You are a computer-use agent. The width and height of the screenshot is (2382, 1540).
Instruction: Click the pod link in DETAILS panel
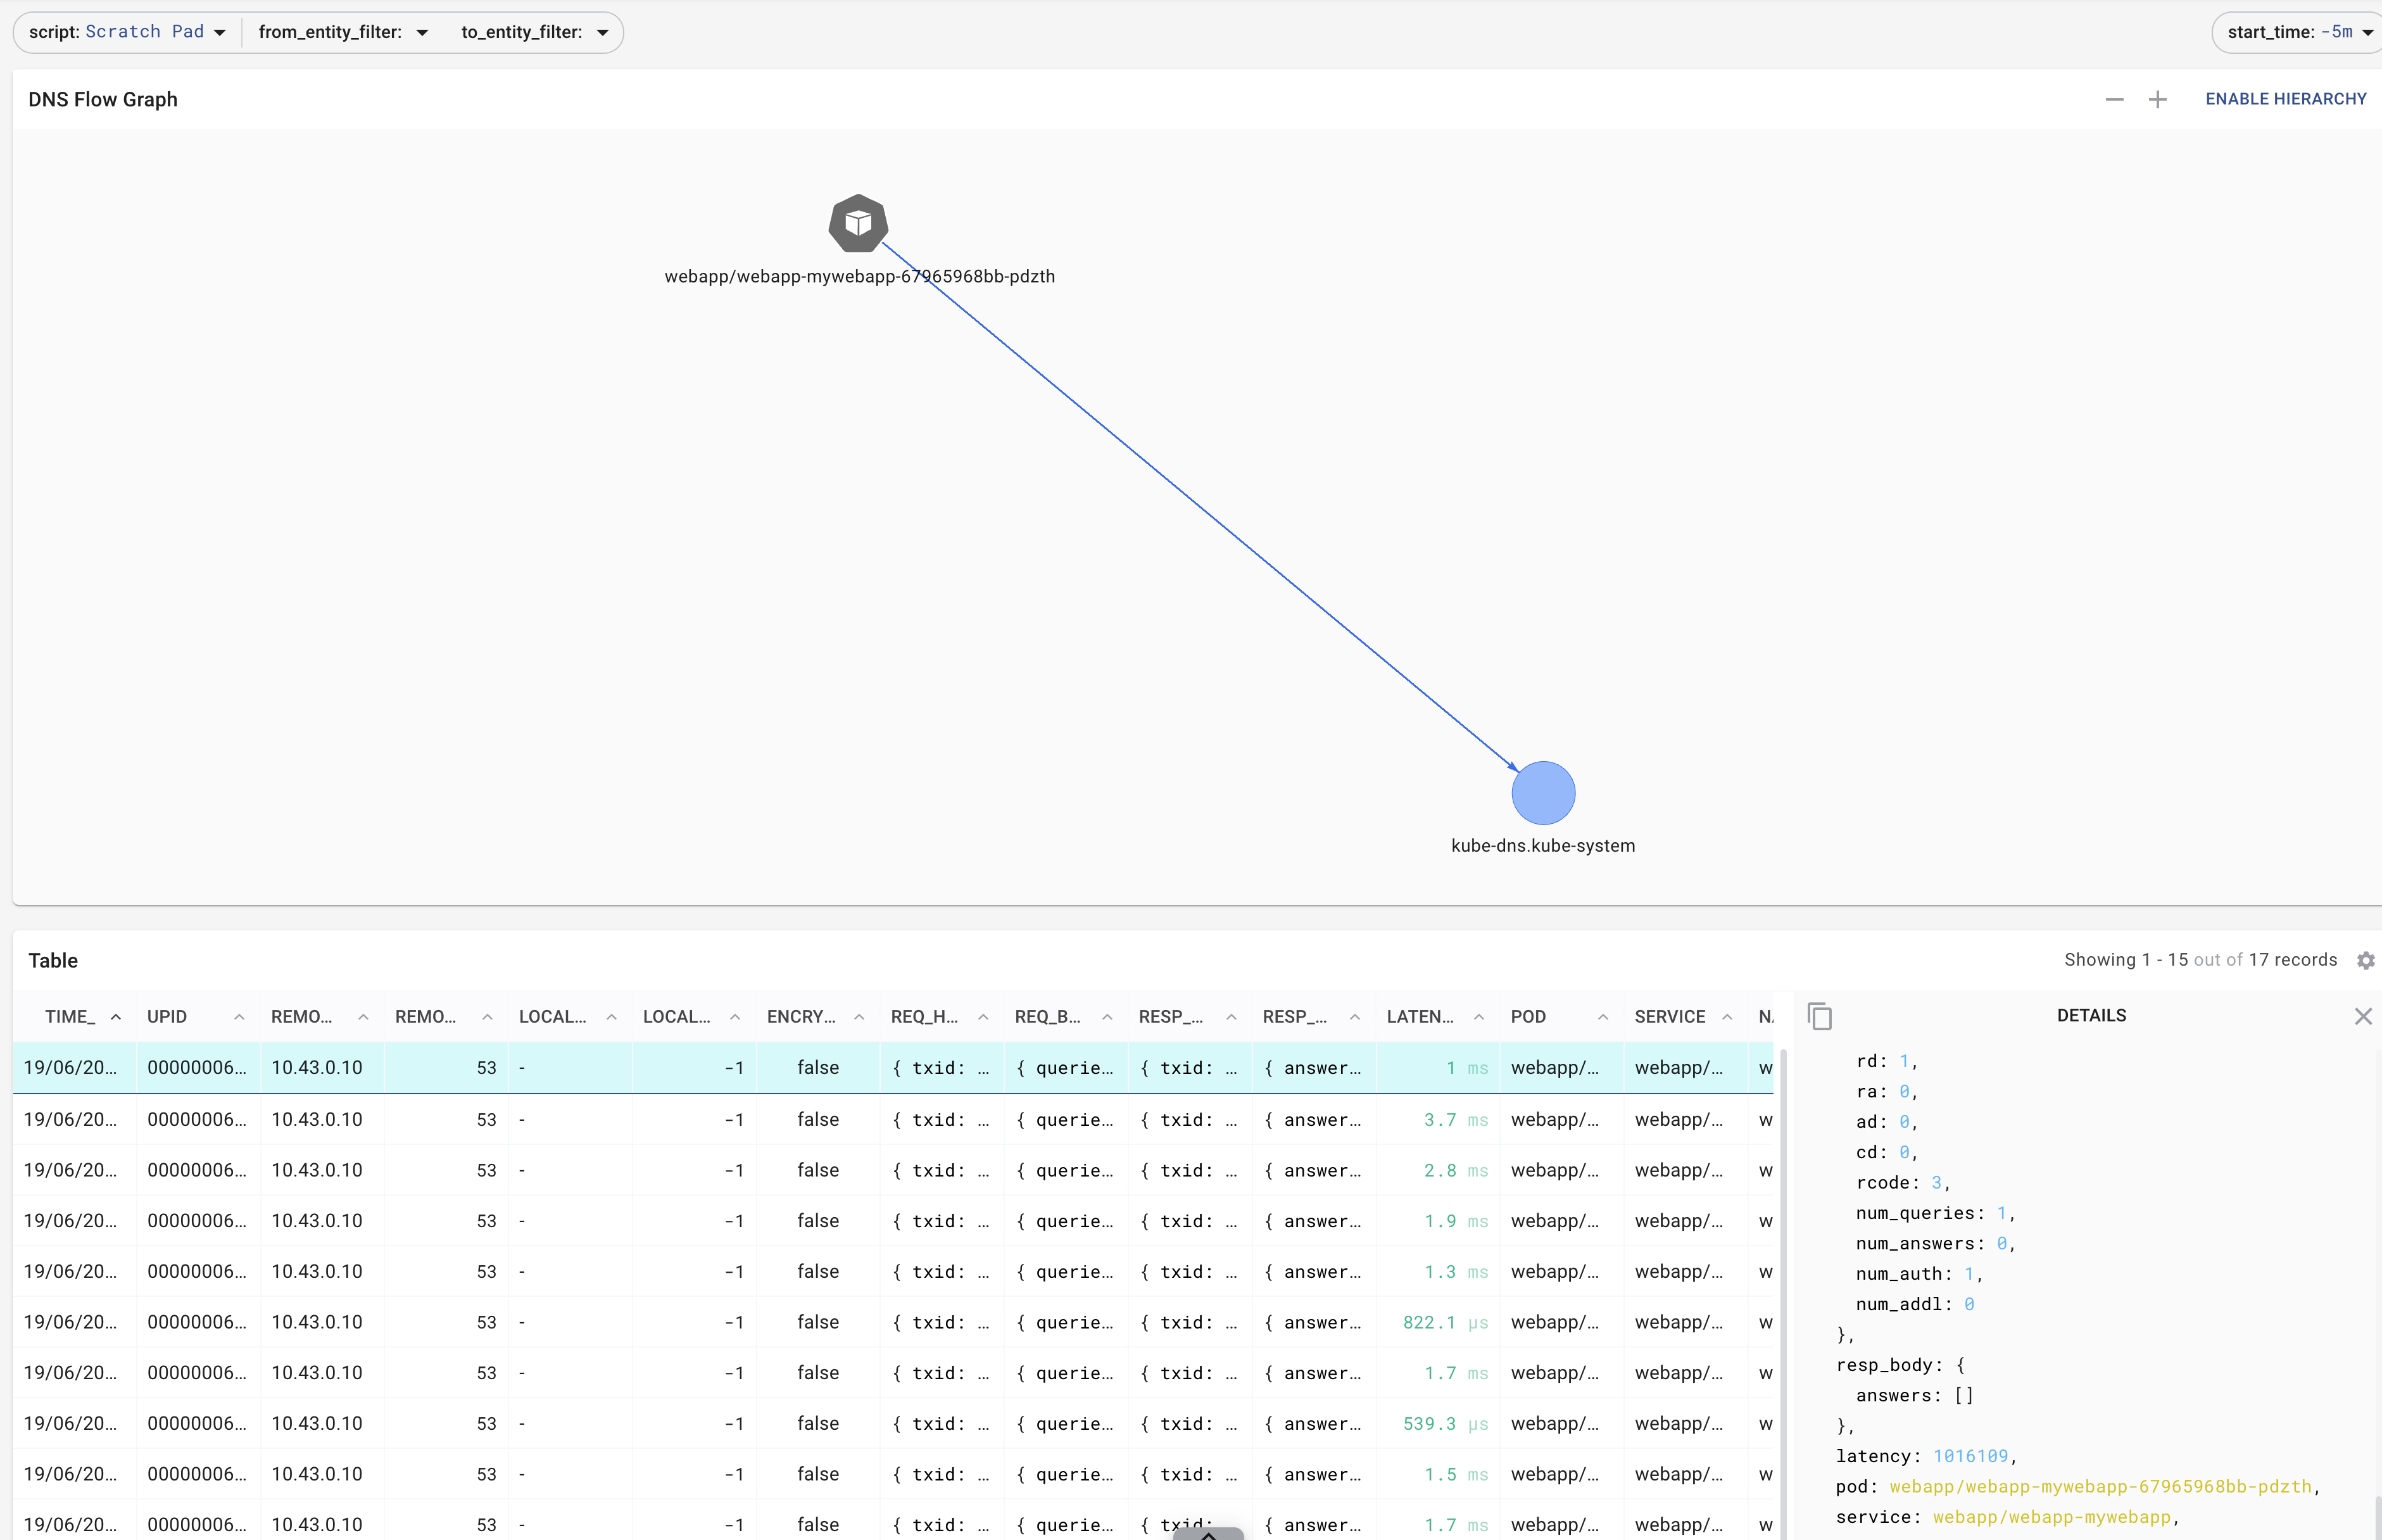pos(2100,1486)
